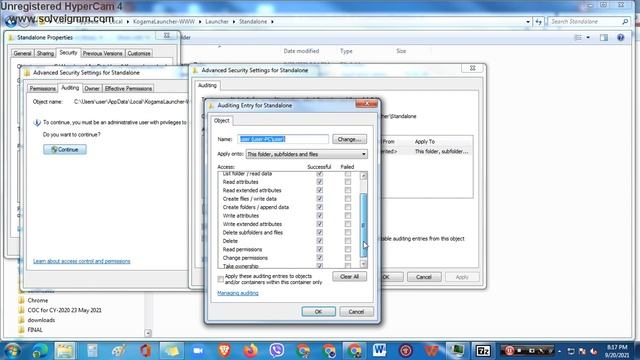This screenshot has width=640, height=360.
Task: Click the HyperCam recording button in the tray
Action: (x=509, y=351)
